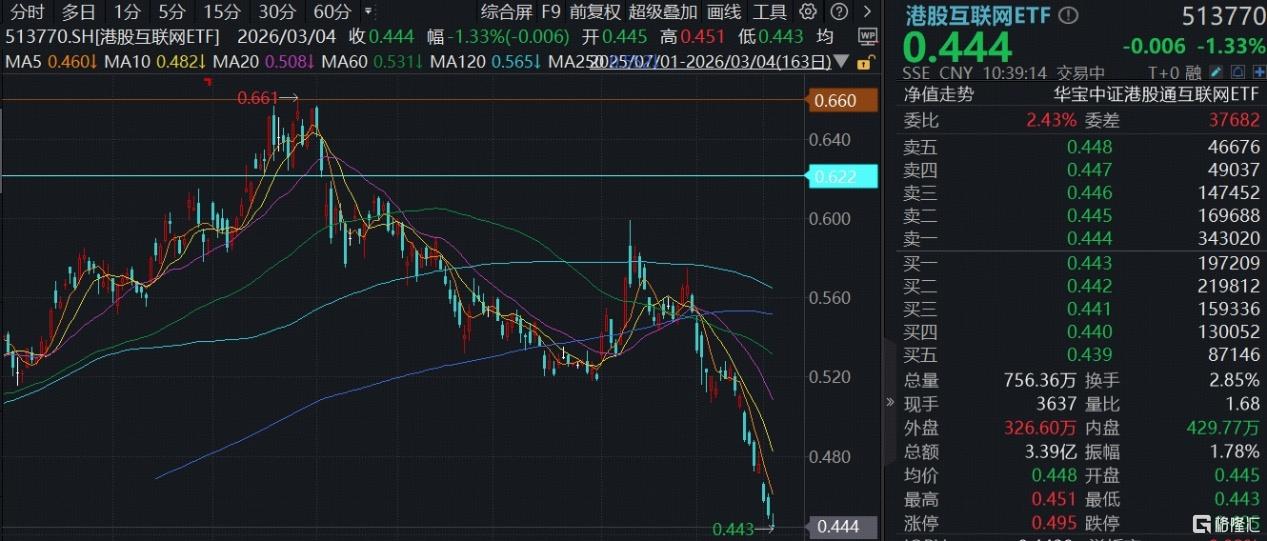Click the T+0 tag
Viewport: 1267px width, 541px height.
coord(1164,73)
